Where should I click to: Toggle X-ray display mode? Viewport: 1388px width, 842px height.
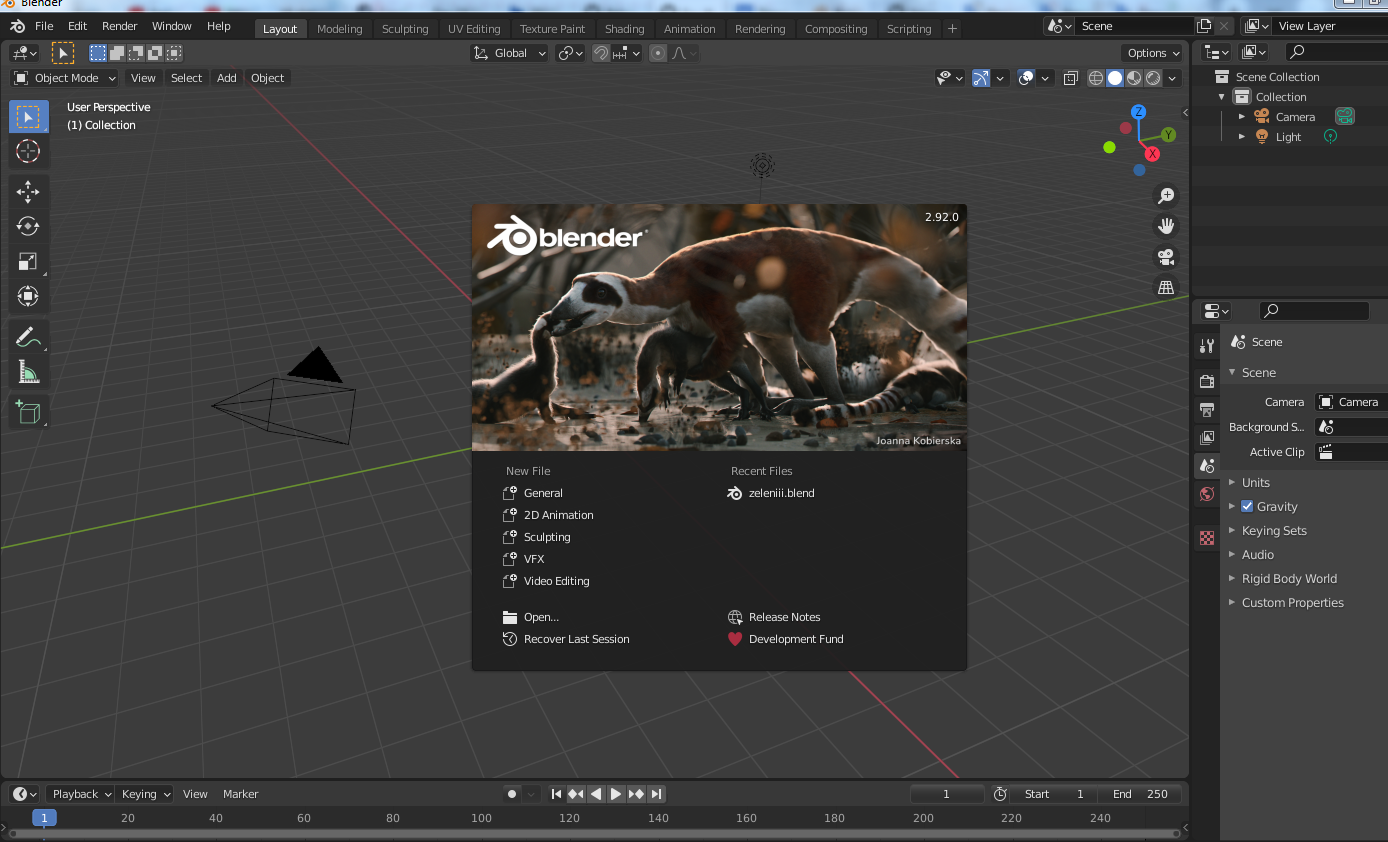1071,78
